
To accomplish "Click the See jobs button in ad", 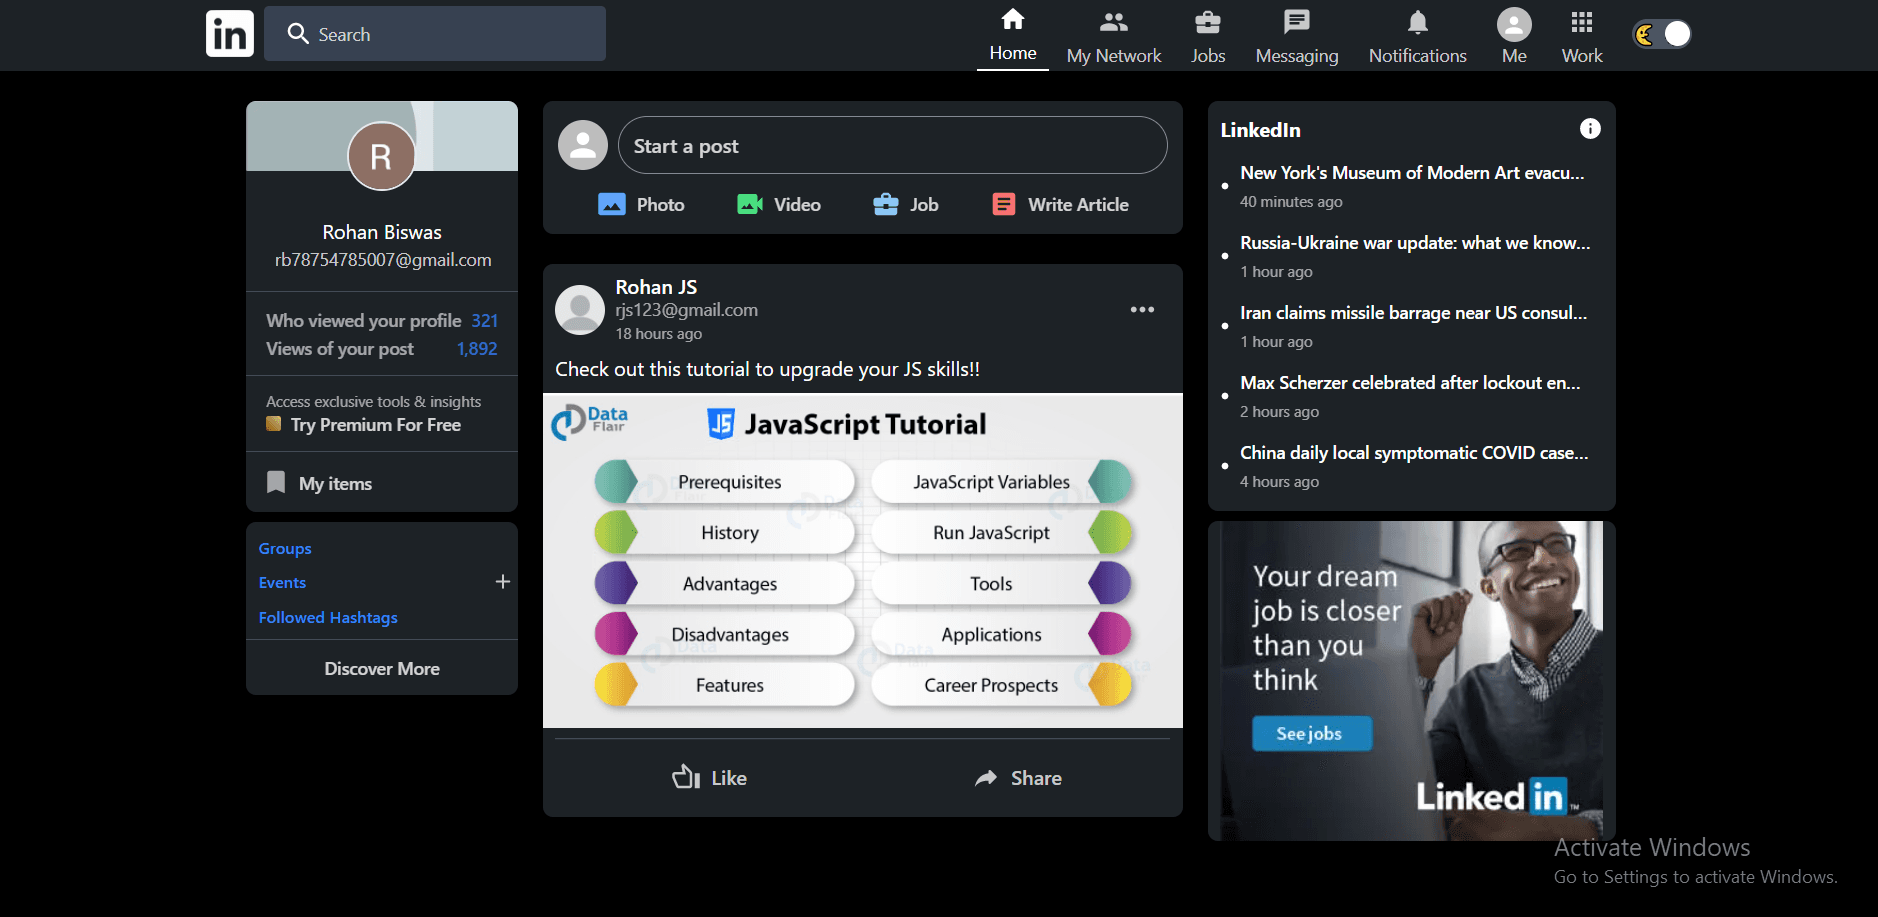I will tap(1311, 733).
